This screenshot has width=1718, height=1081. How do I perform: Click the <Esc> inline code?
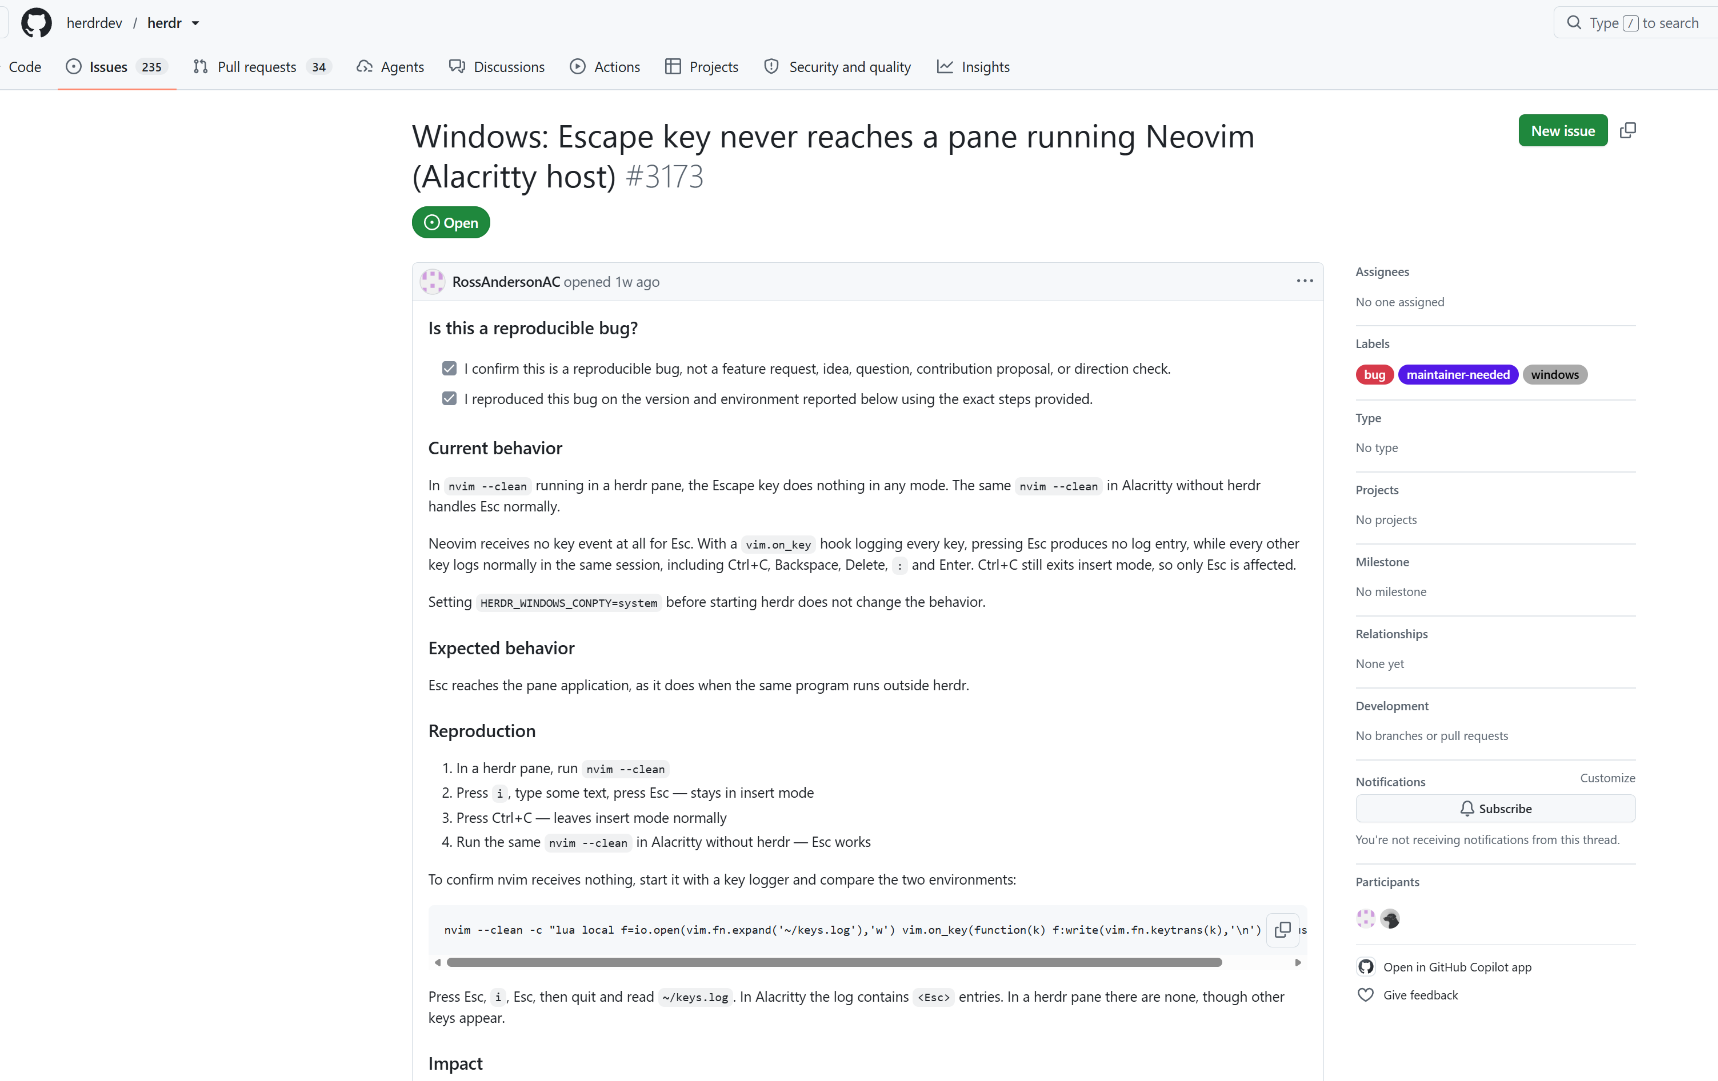click(x=934, y=998)
